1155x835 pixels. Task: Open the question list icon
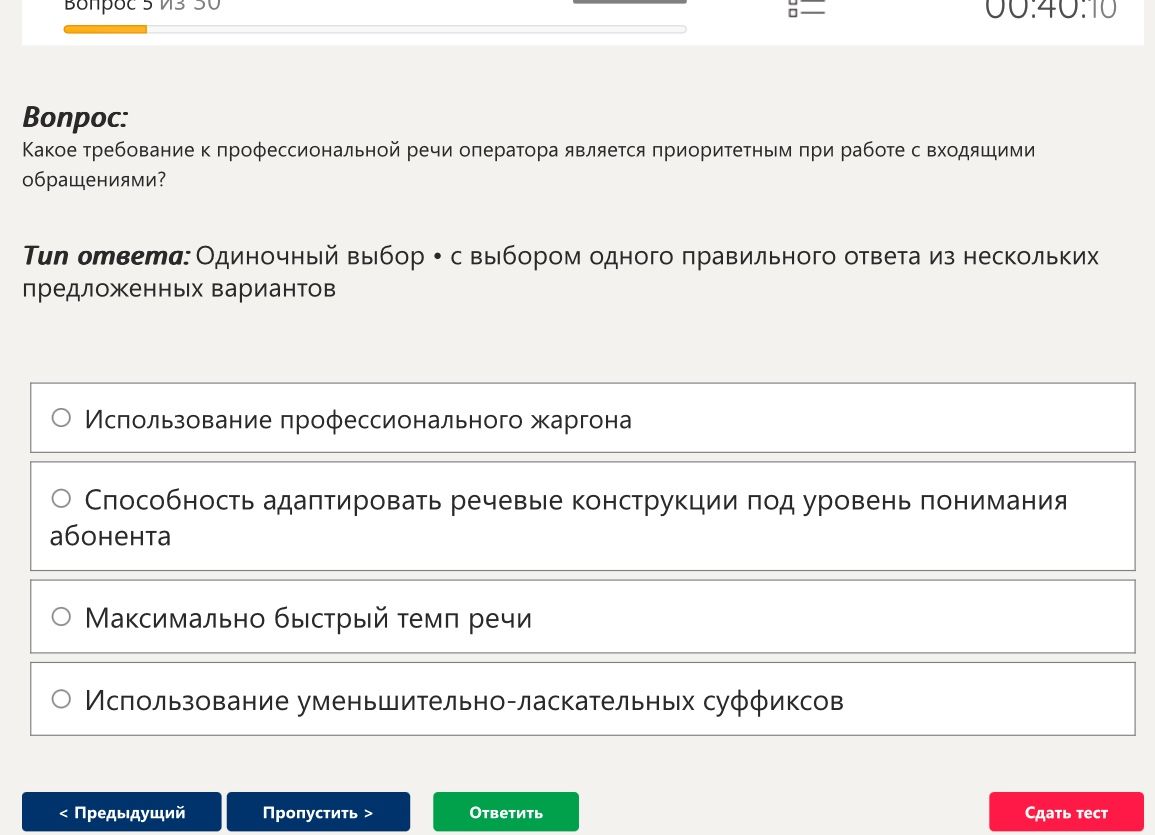tap(807, 8)
